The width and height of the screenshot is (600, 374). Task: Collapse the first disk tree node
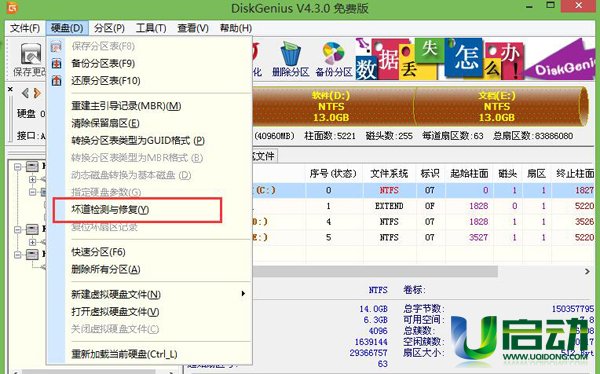18,167
